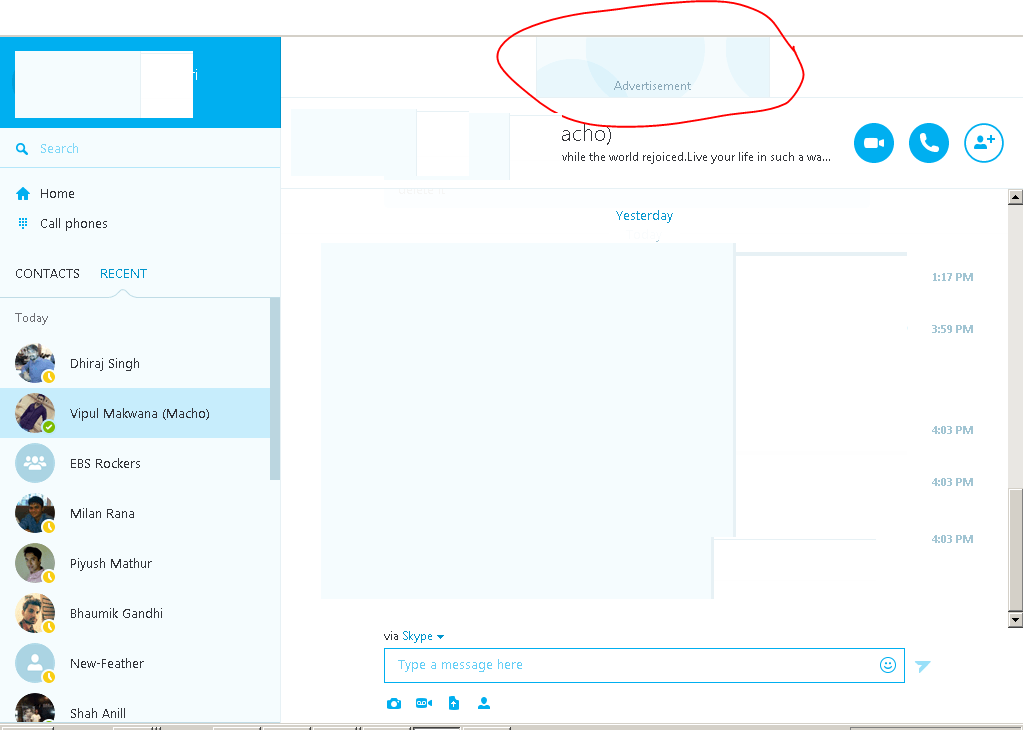Click Milan Rana's avatar
The height and width of the screenshot is (730, 1023).
click(35, 513)
